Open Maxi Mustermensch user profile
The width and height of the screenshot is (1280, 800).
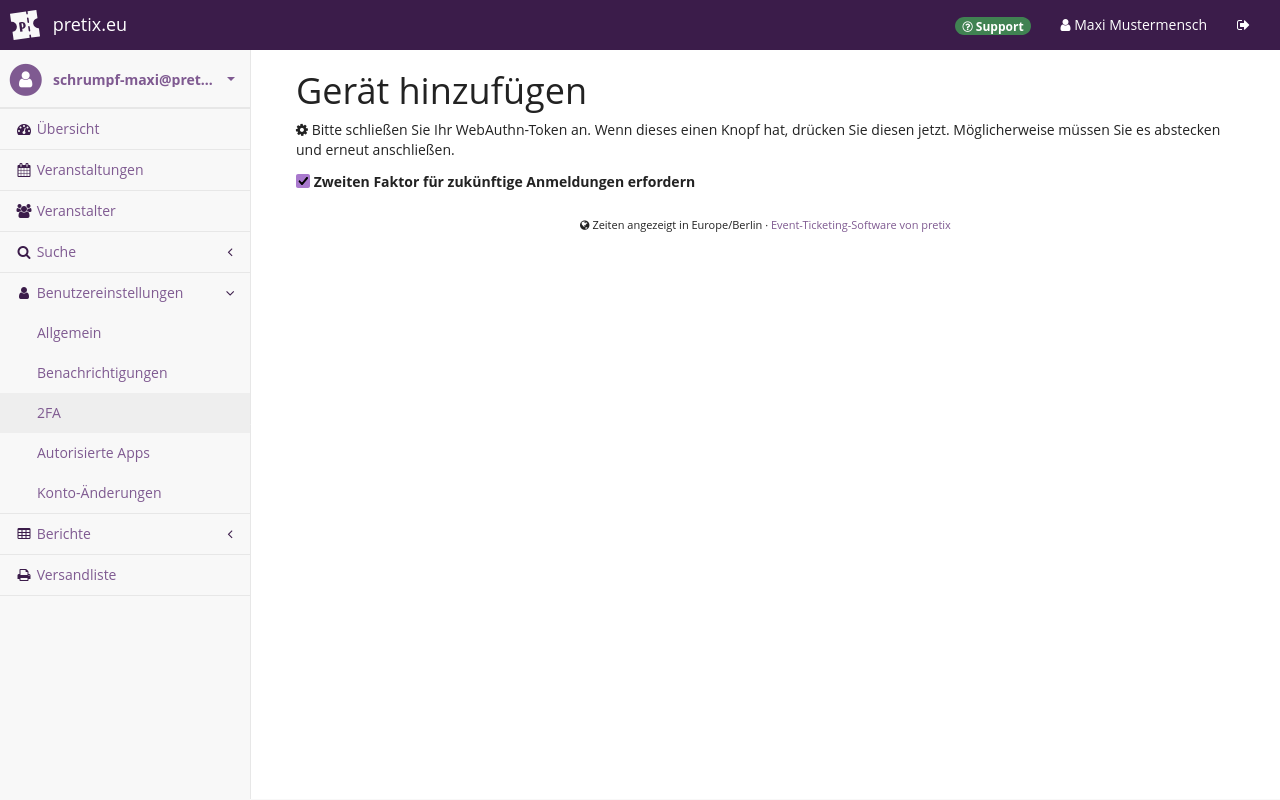1133,25
